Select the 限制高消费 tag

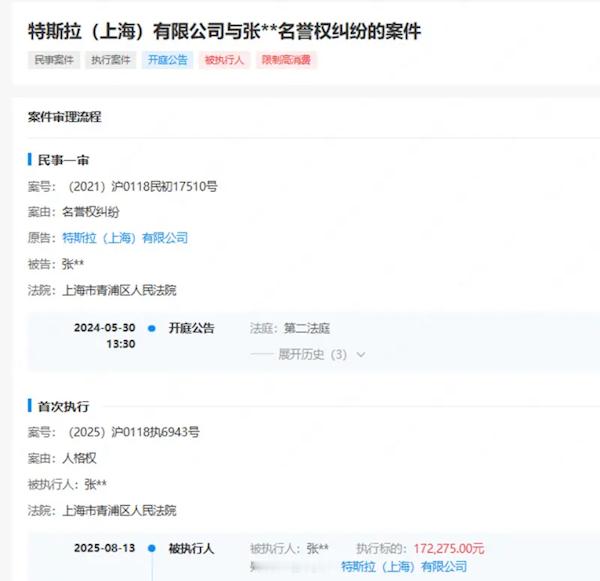pyautogui.click(x=286, y=60)
